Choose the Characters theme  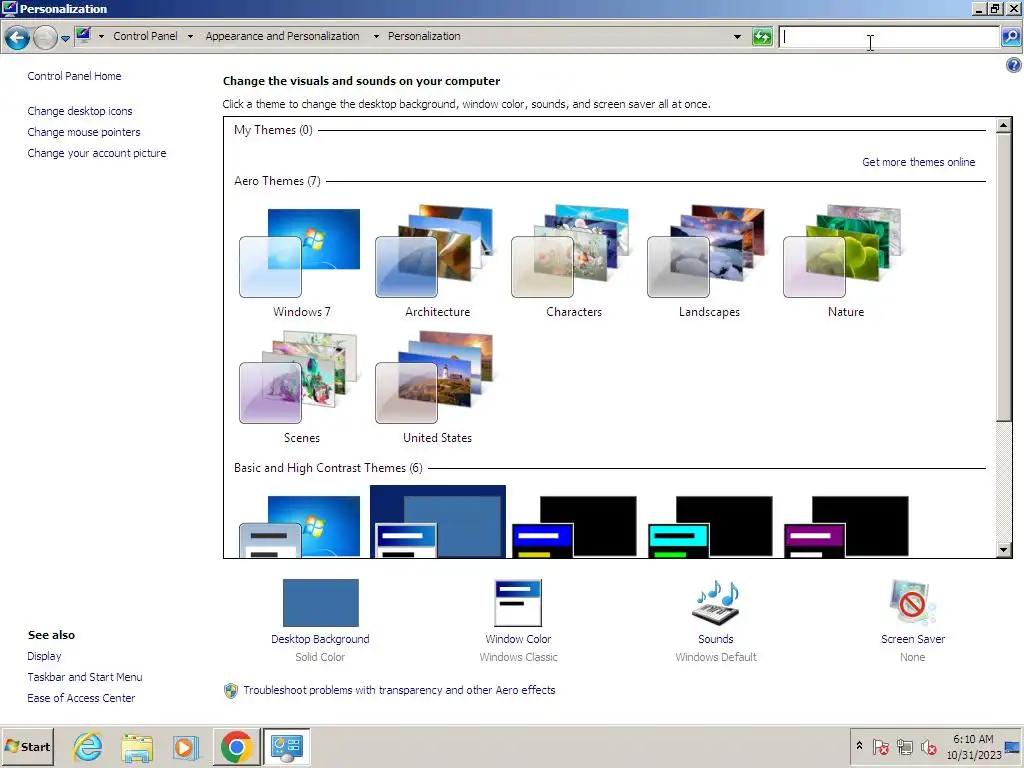click(573, 261)
